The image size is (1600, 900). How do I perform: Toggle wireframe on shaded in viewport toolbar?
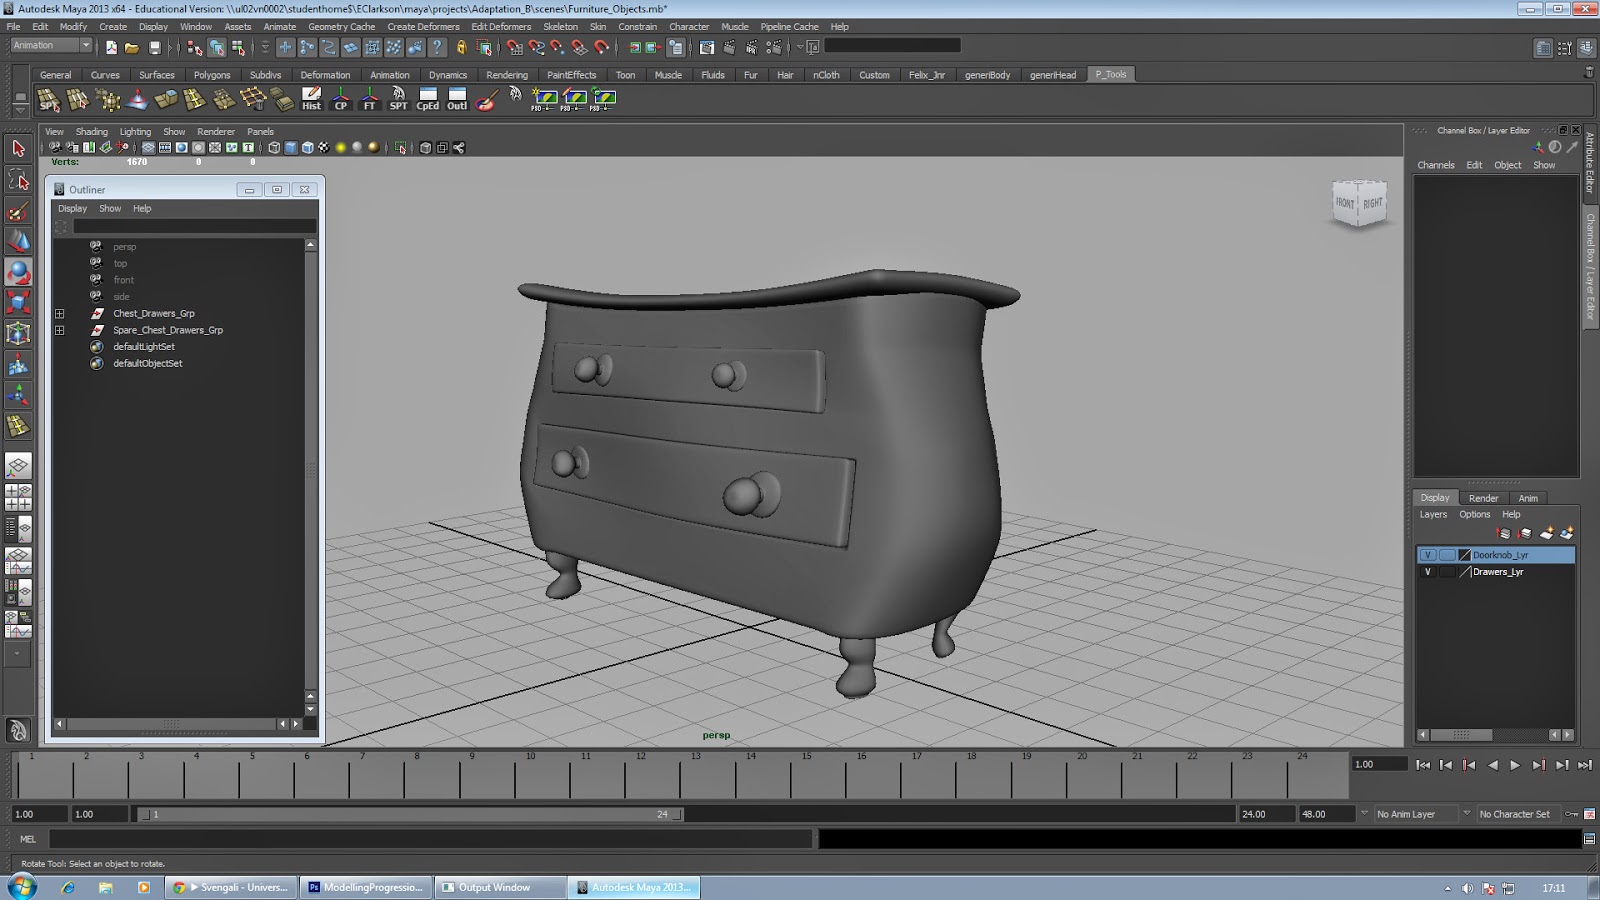[x=307, y=148]
